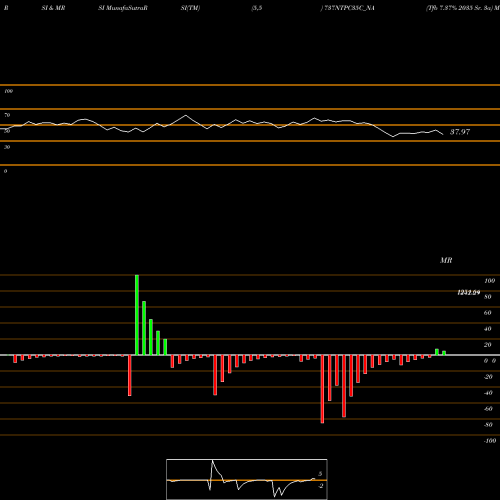This screenshot has height=500, width=500.
Task: Click the 1232.09 value label
Action: [469, 293]
